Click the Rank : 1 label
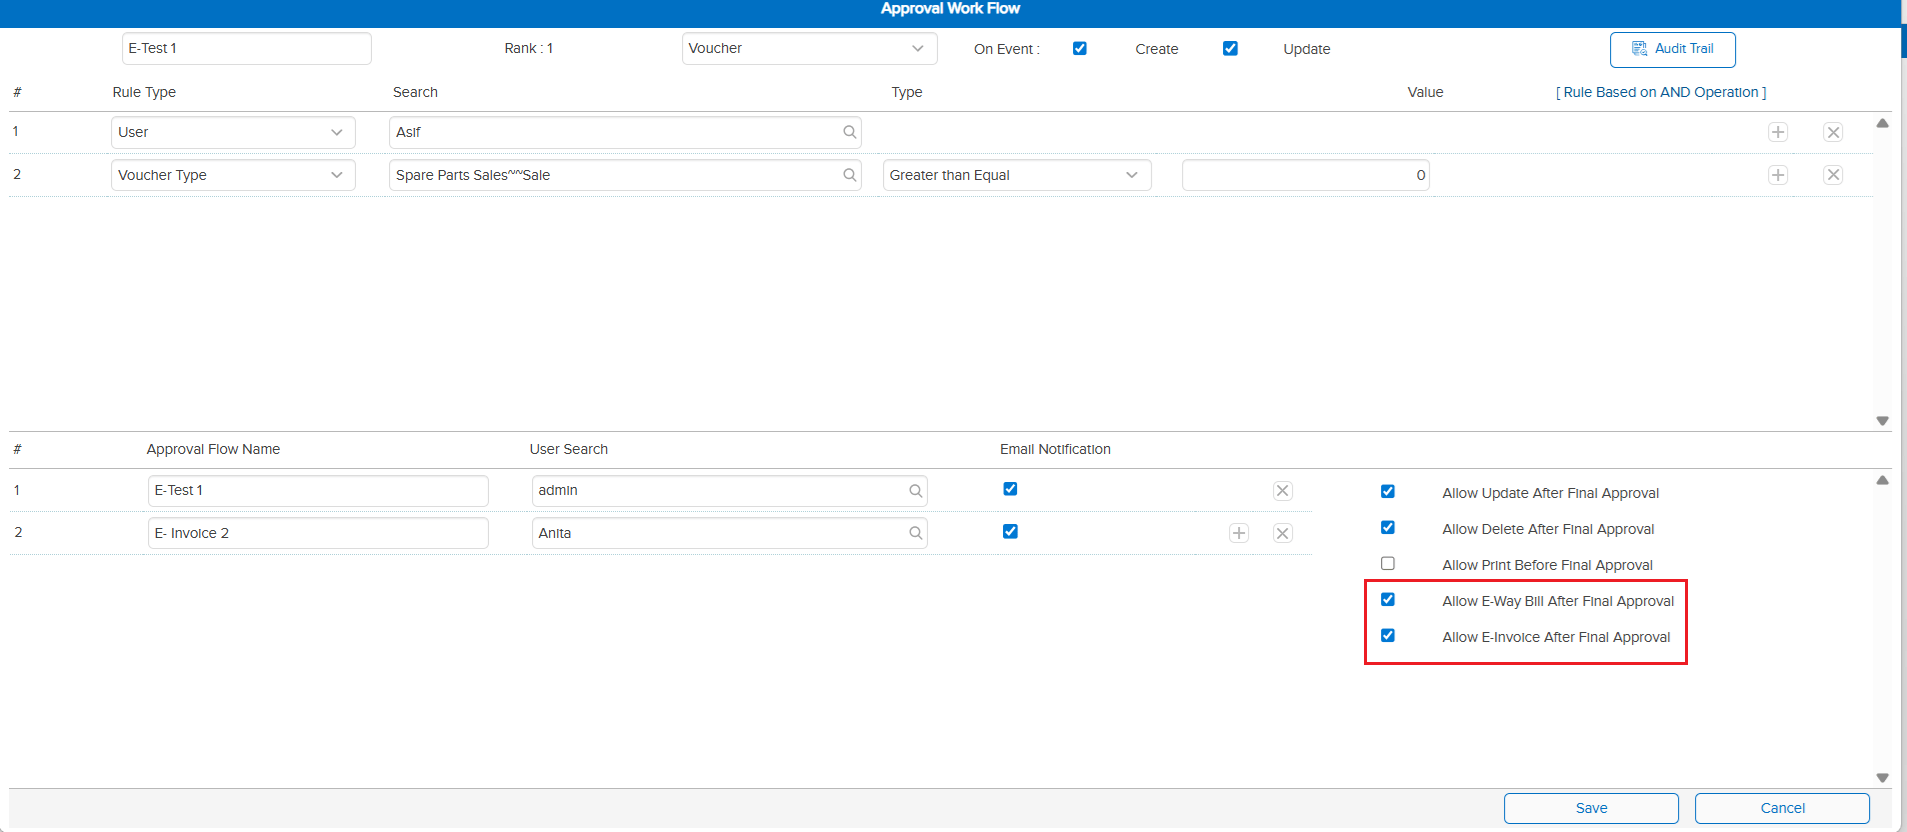The height and width of the screenshot is (832, 1907). (x=528, y=48)
